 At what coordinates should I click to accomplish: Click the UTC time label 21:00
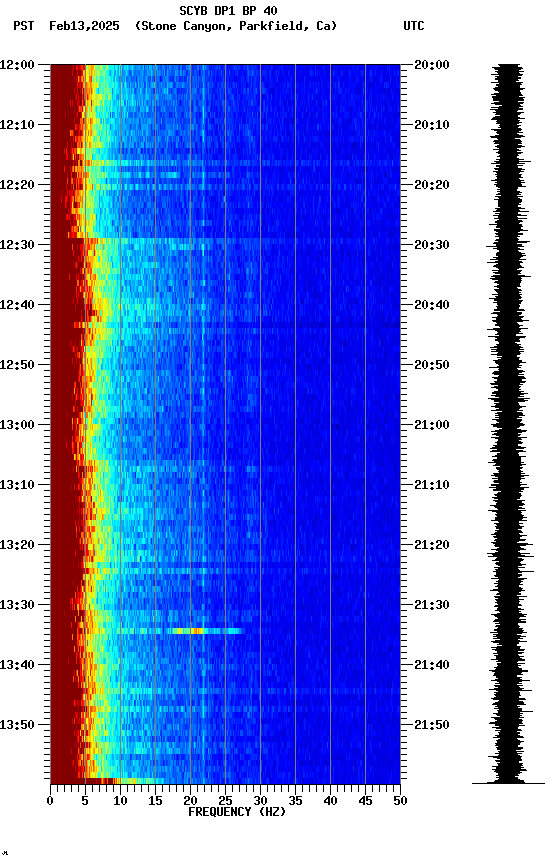point(432,425)
